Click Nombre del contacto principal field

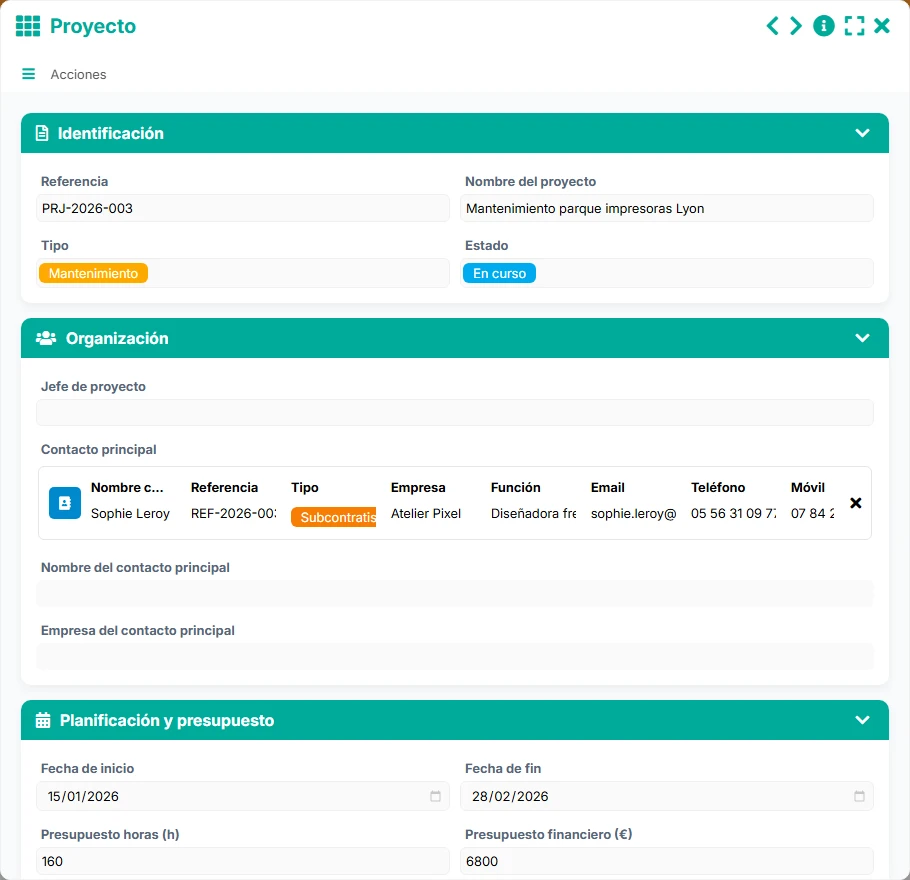455,594
